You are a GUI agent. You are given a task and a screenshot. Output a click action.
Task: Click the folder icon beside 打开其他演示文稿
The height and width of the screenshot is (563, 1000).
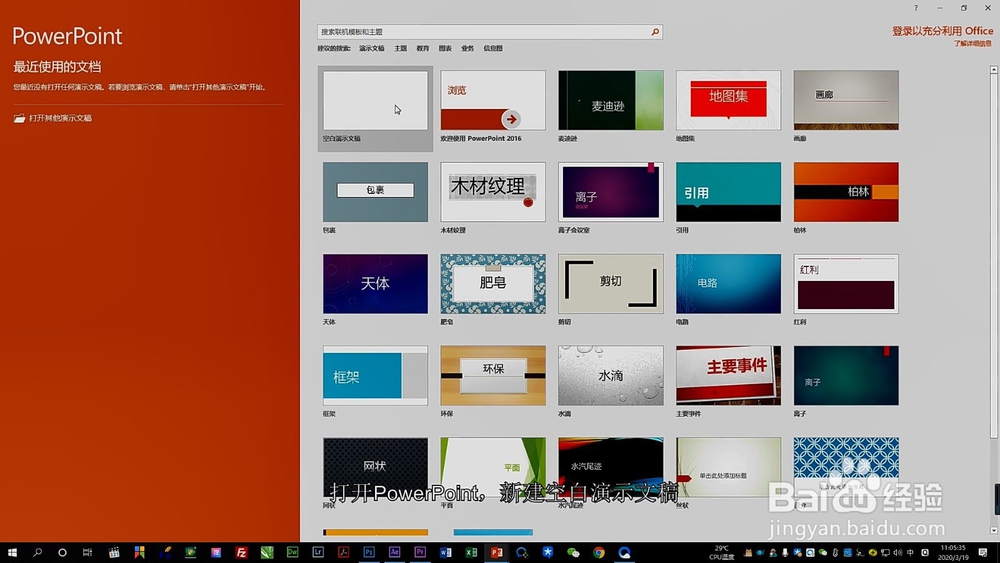pyautogui.click(x=20, y=118)
